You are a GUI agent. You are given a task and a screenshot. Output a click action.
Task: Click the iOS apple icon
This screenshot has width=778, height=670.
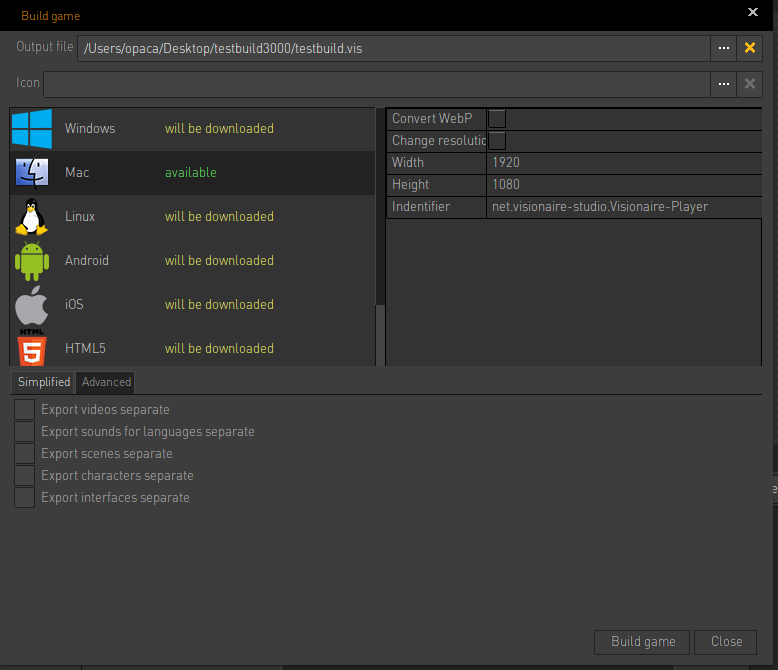[x=32, y=305]
